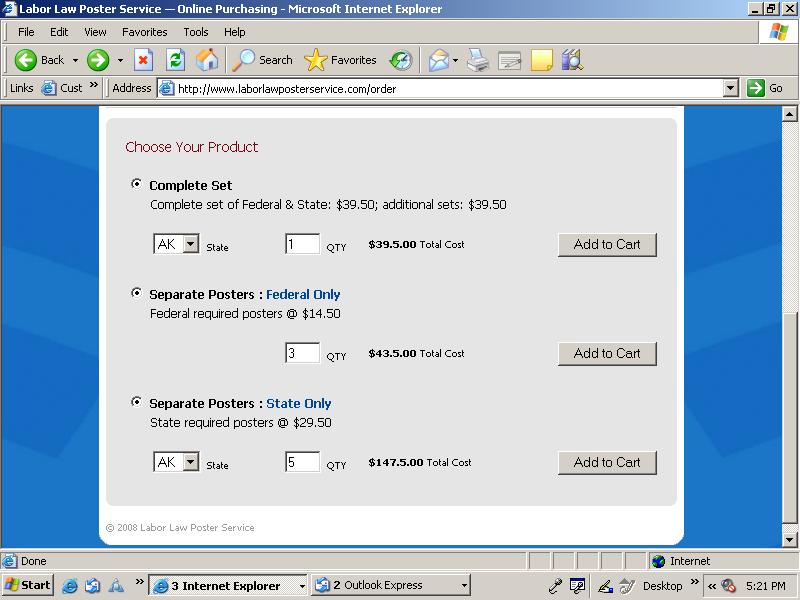Select the Complete Set radio button
Viewport: 800px width, 600px height.
pos(137,185)
